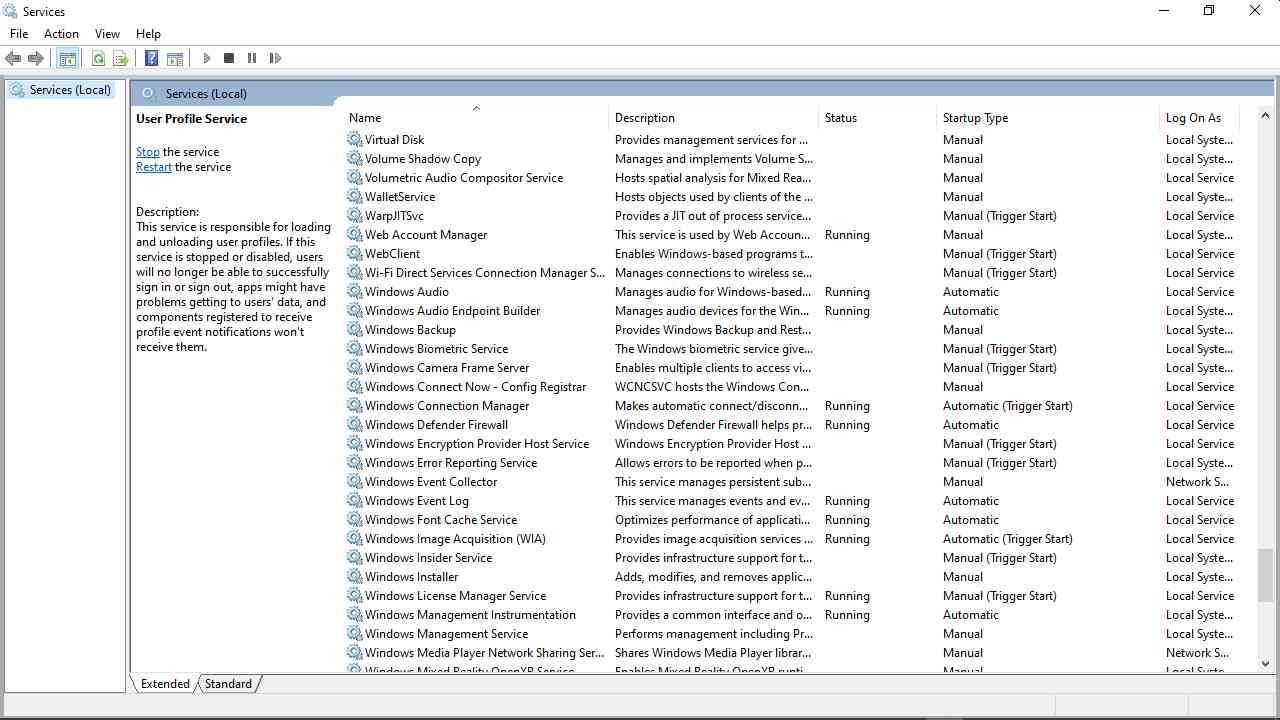
Task: Click the Stop the service link
Action: click(147, 152)
